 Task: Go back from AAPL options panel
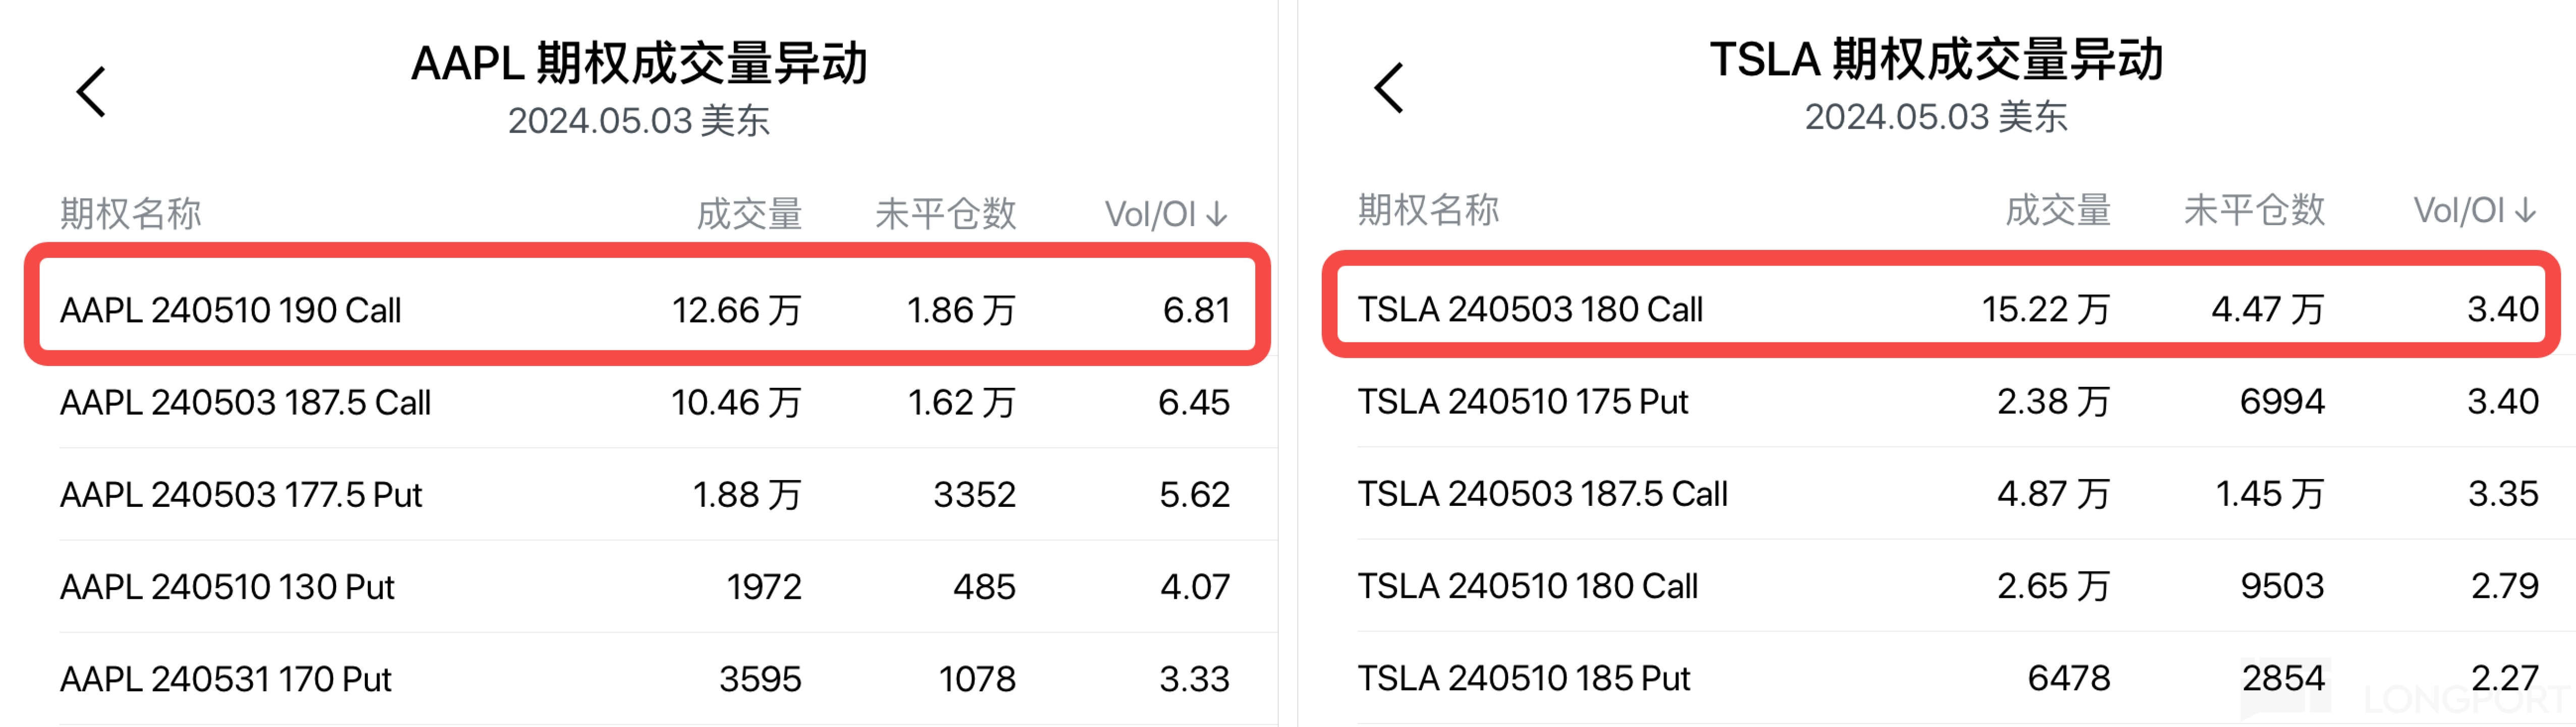pyautogui.click(x=92, y=92)
